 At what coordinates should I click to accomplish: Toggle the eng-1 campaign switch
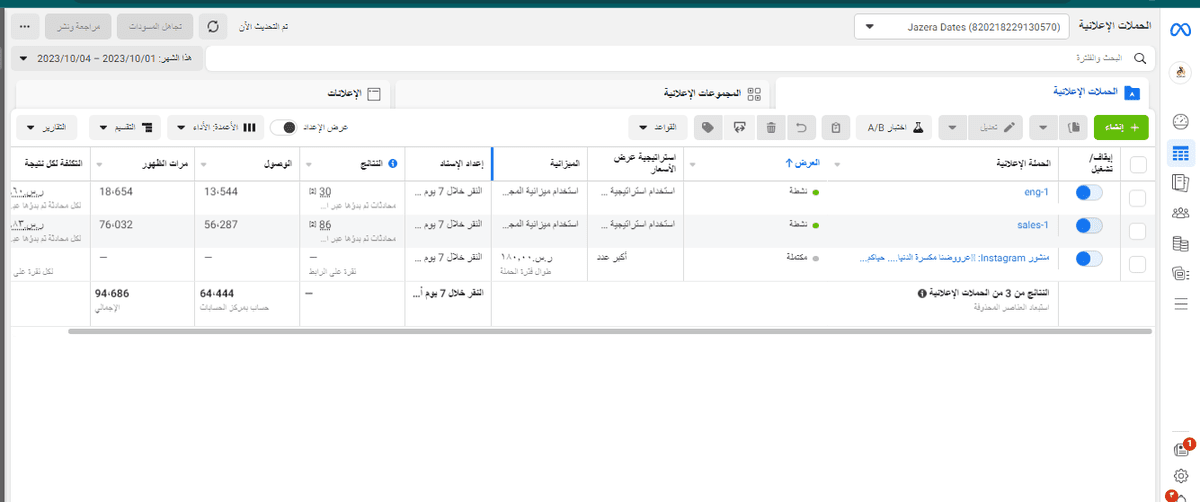[x=1088, y=194]
